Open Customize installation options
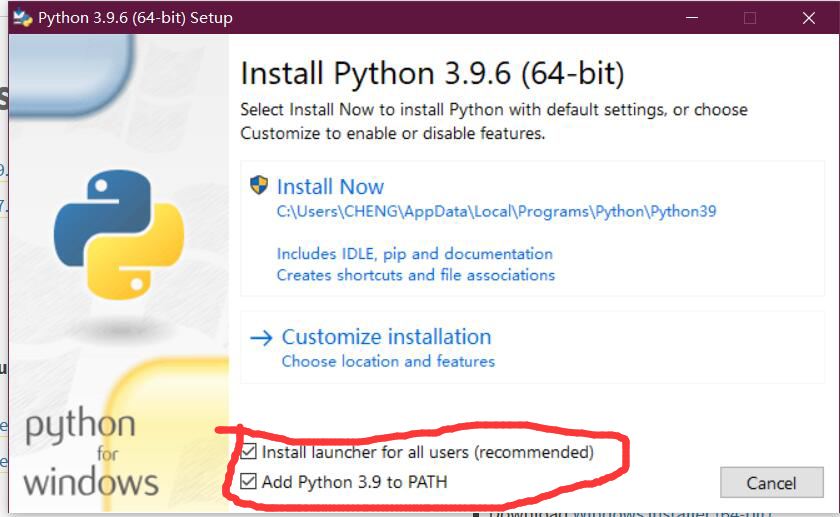Viewport: 840px width, 517px height. coord(386,337)
